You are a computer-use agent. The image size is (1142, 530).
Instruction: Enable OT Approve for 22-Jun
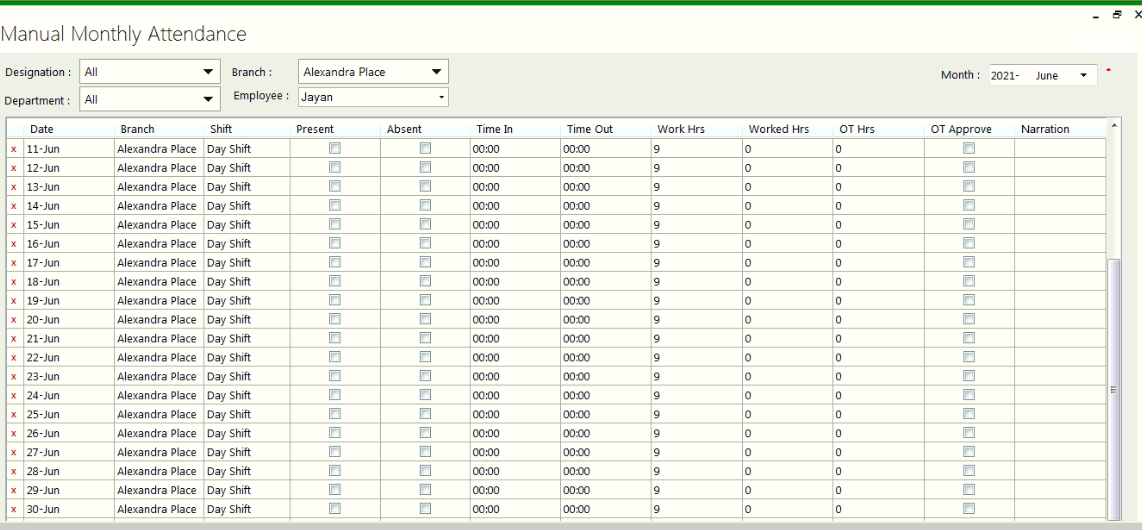(x=968, y=358)
